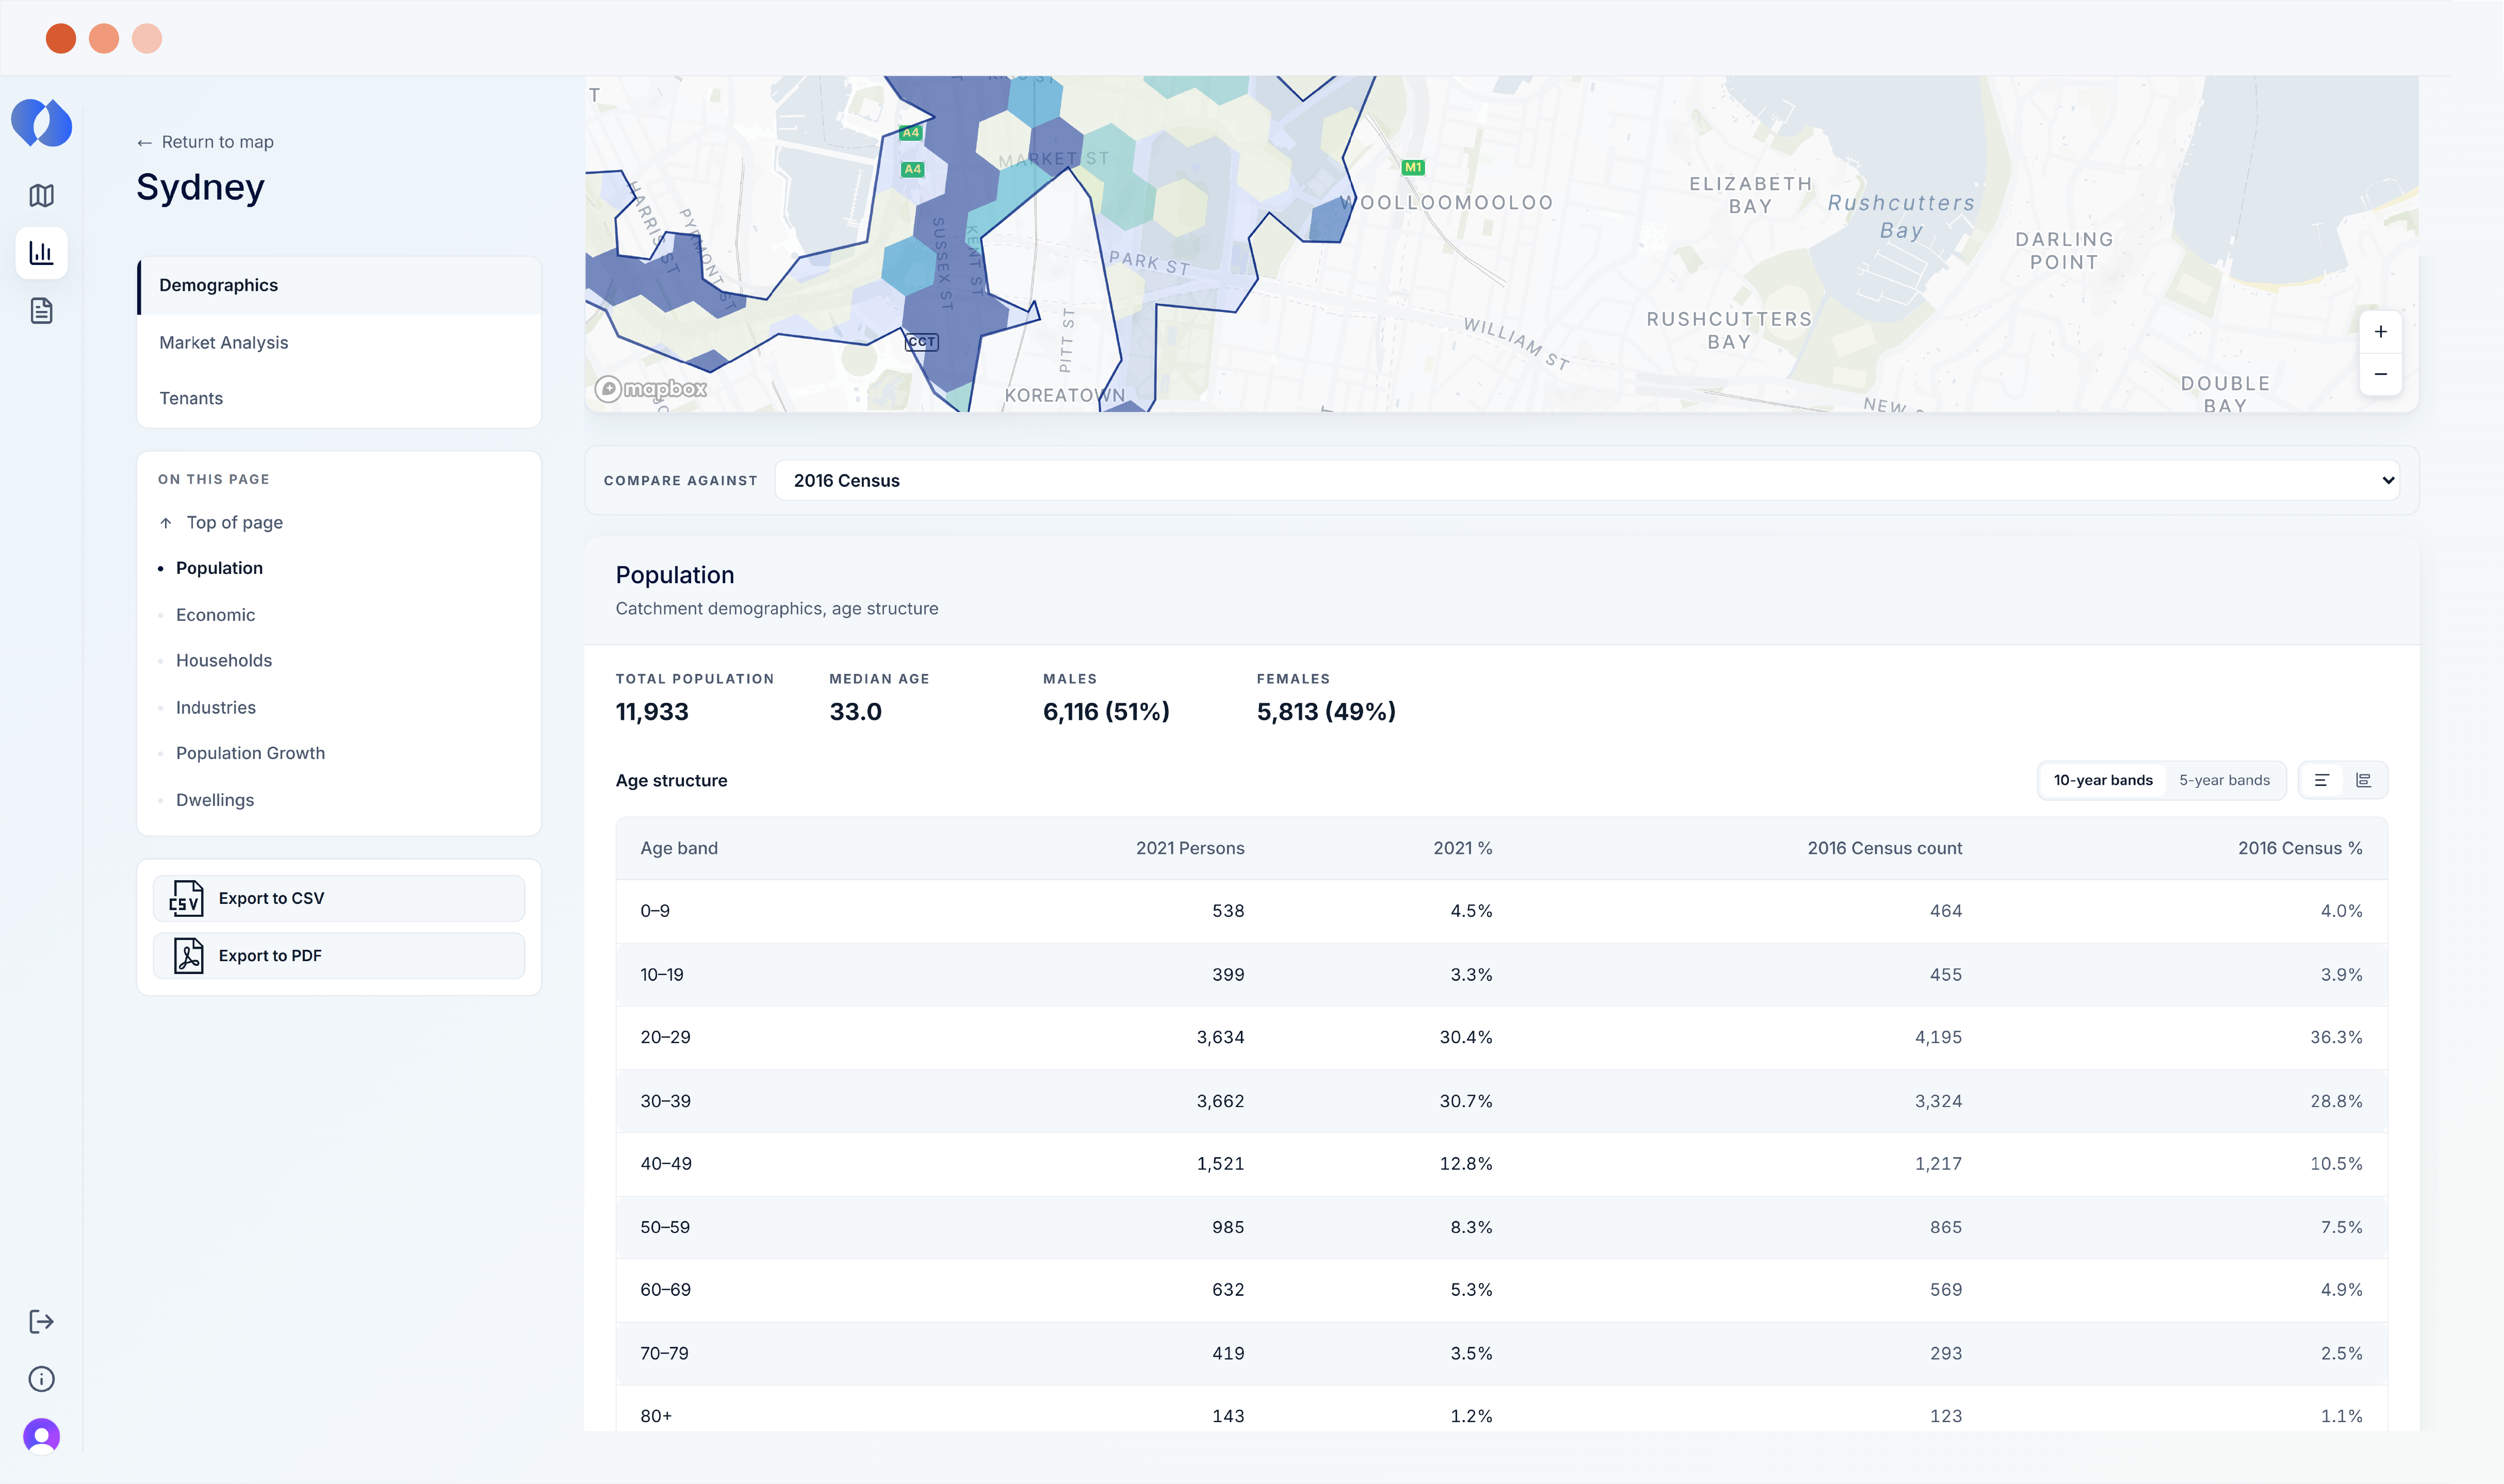Screen dimensions: 2504x1484
Task: Click the 36.3% census value
Action: (x=2336, y=1037)
